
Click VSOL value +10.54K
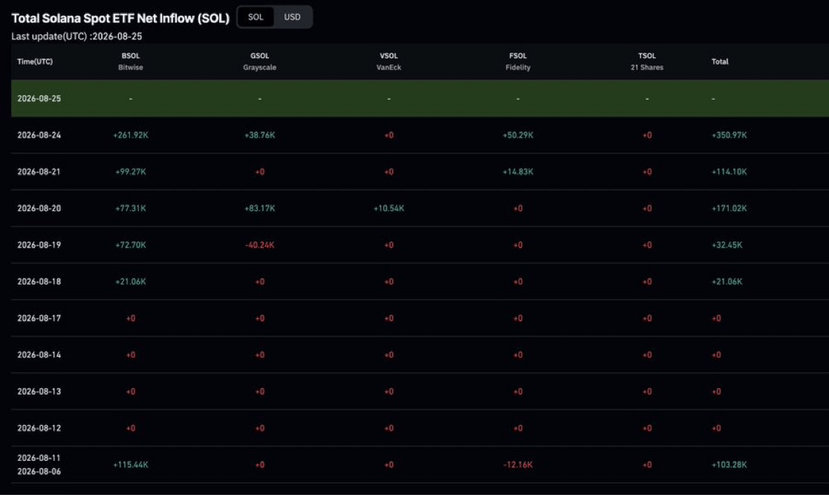pyautogui.click(x=389, y=208)
